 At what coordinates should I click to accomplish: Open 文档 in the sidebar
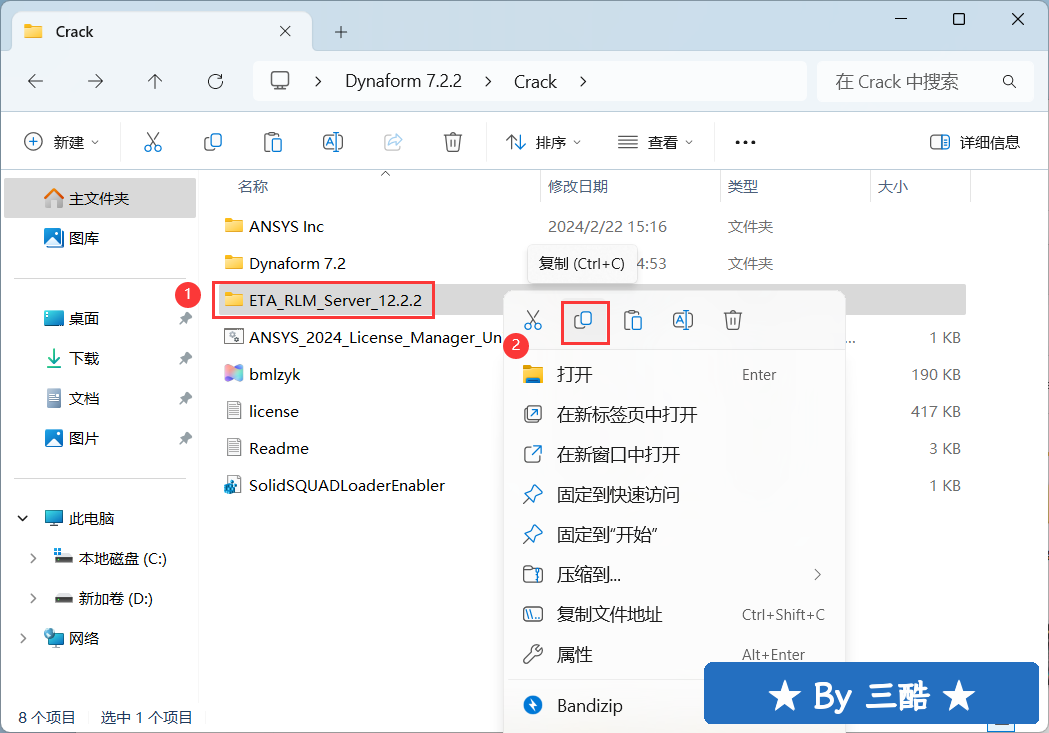tap(100, 399)
